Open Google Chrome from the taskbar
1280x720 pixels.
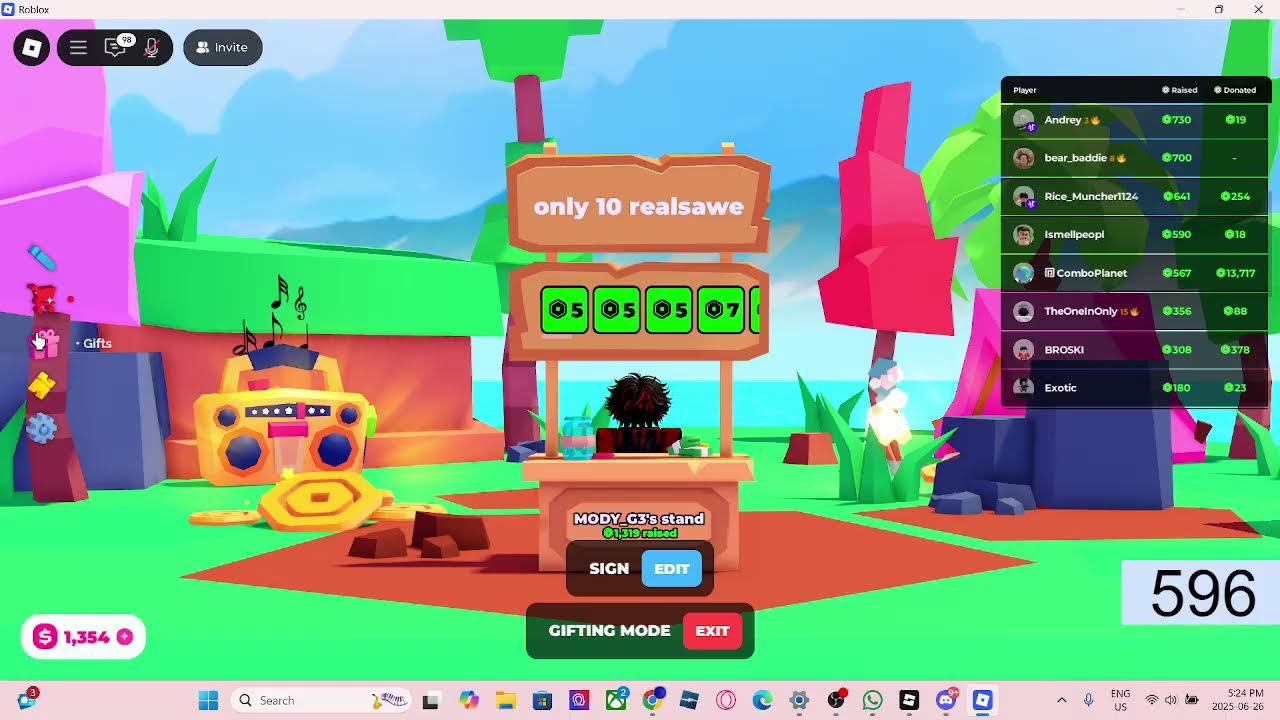(x=652, y=700)
